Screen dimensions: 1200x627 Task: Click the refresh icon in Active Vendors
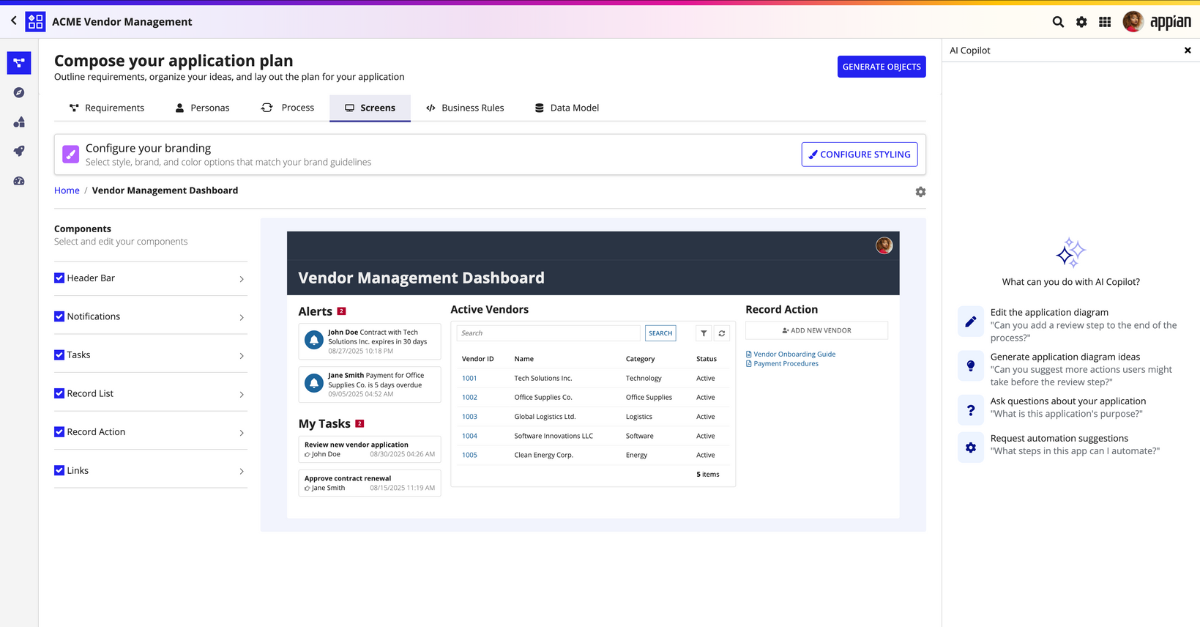[722, 333]
